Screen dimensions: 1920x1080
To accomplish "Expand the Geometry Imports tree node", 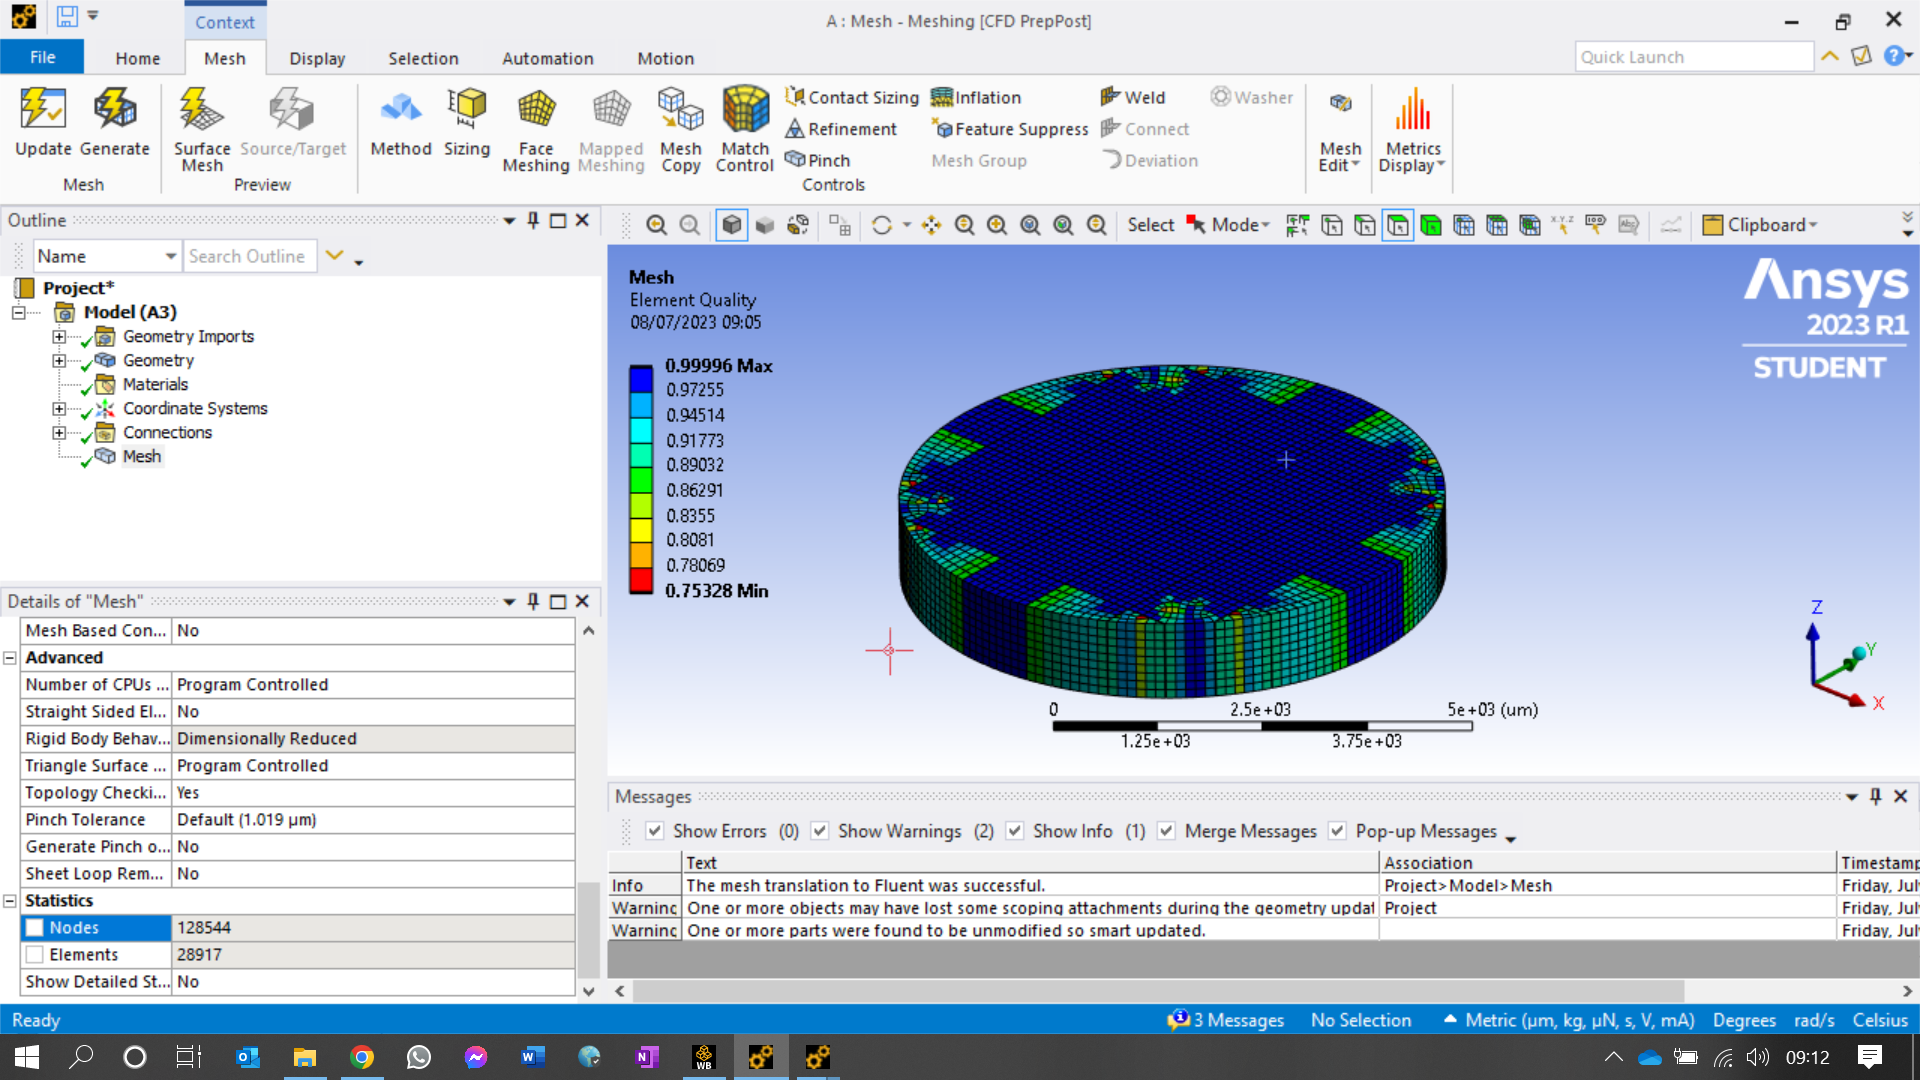I will [x=59, y=337].
